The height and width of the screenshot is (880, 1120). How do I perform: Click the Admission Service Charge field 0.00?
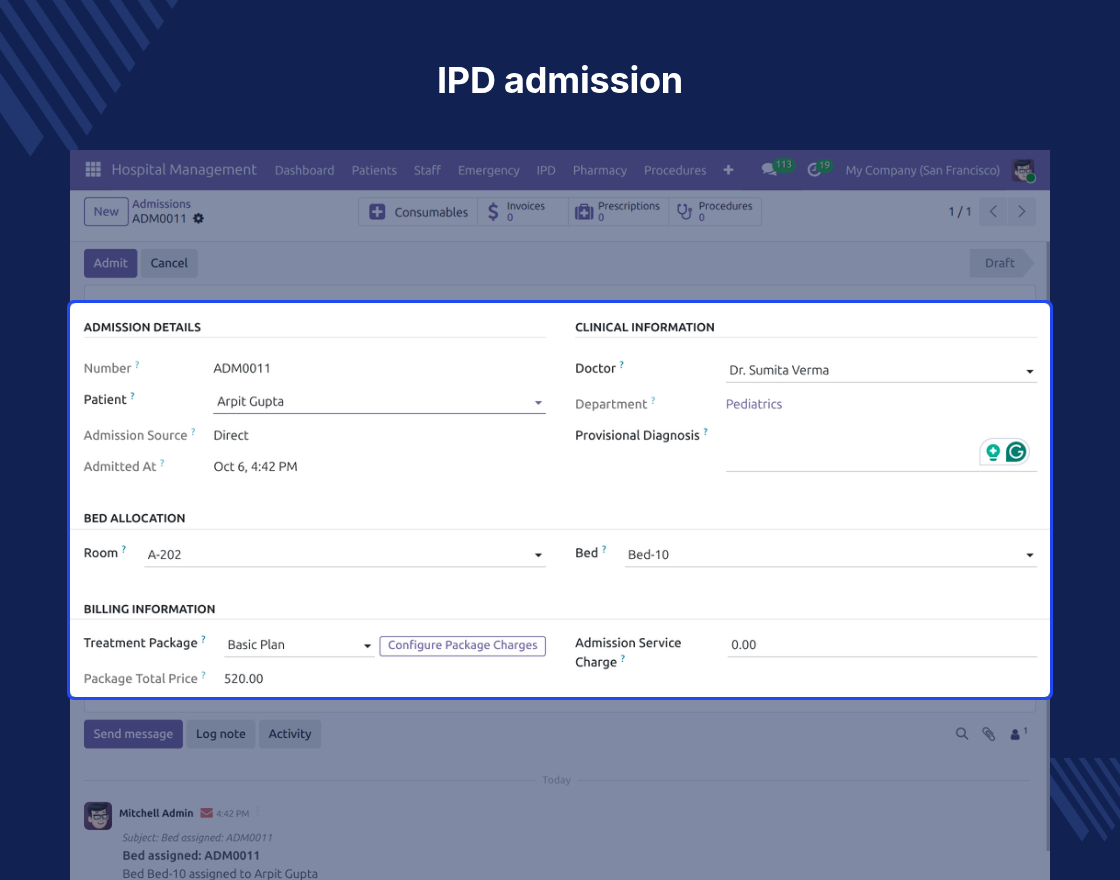pos(882,644)
